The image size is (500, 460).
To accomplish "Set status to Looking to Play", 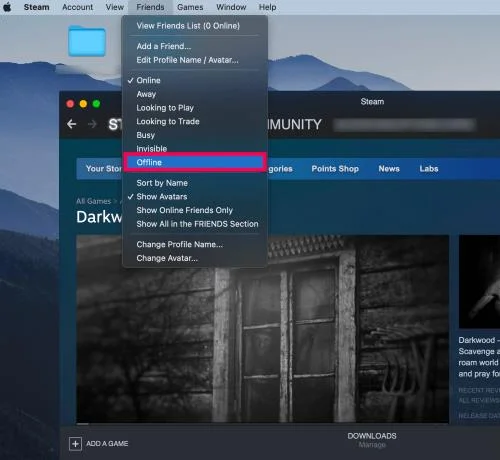I will coord(195,108).
